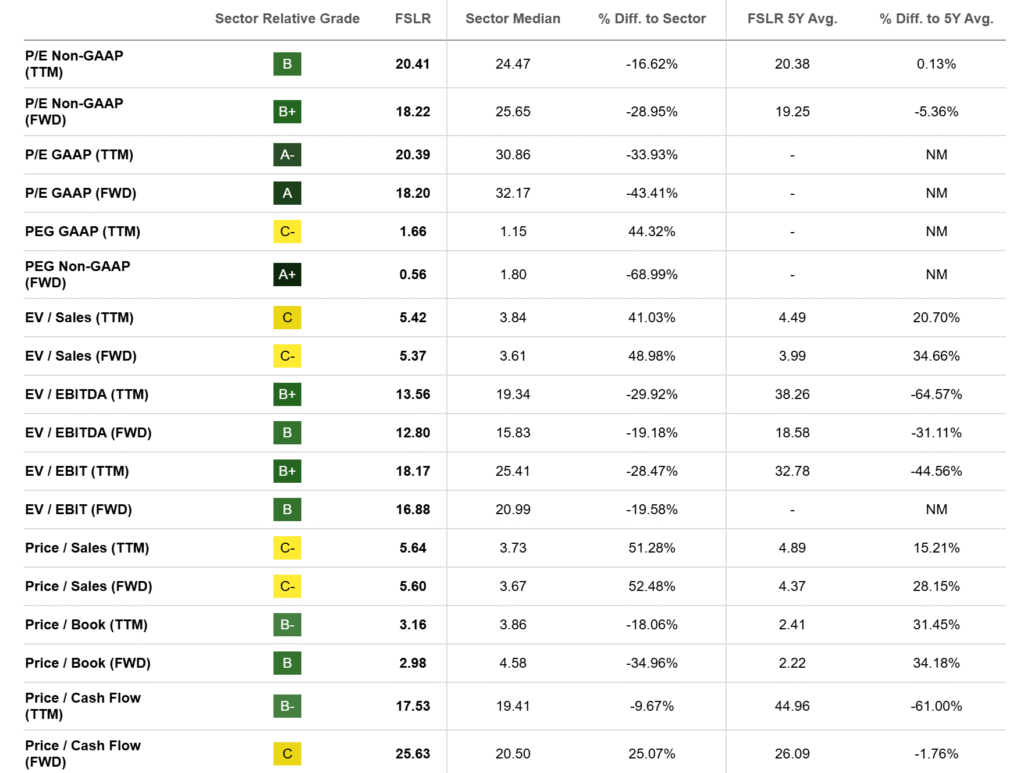Click the Price / Book (FWD) metric label
This screenshot has width=1024, height=773.
(x=86, y=663)
